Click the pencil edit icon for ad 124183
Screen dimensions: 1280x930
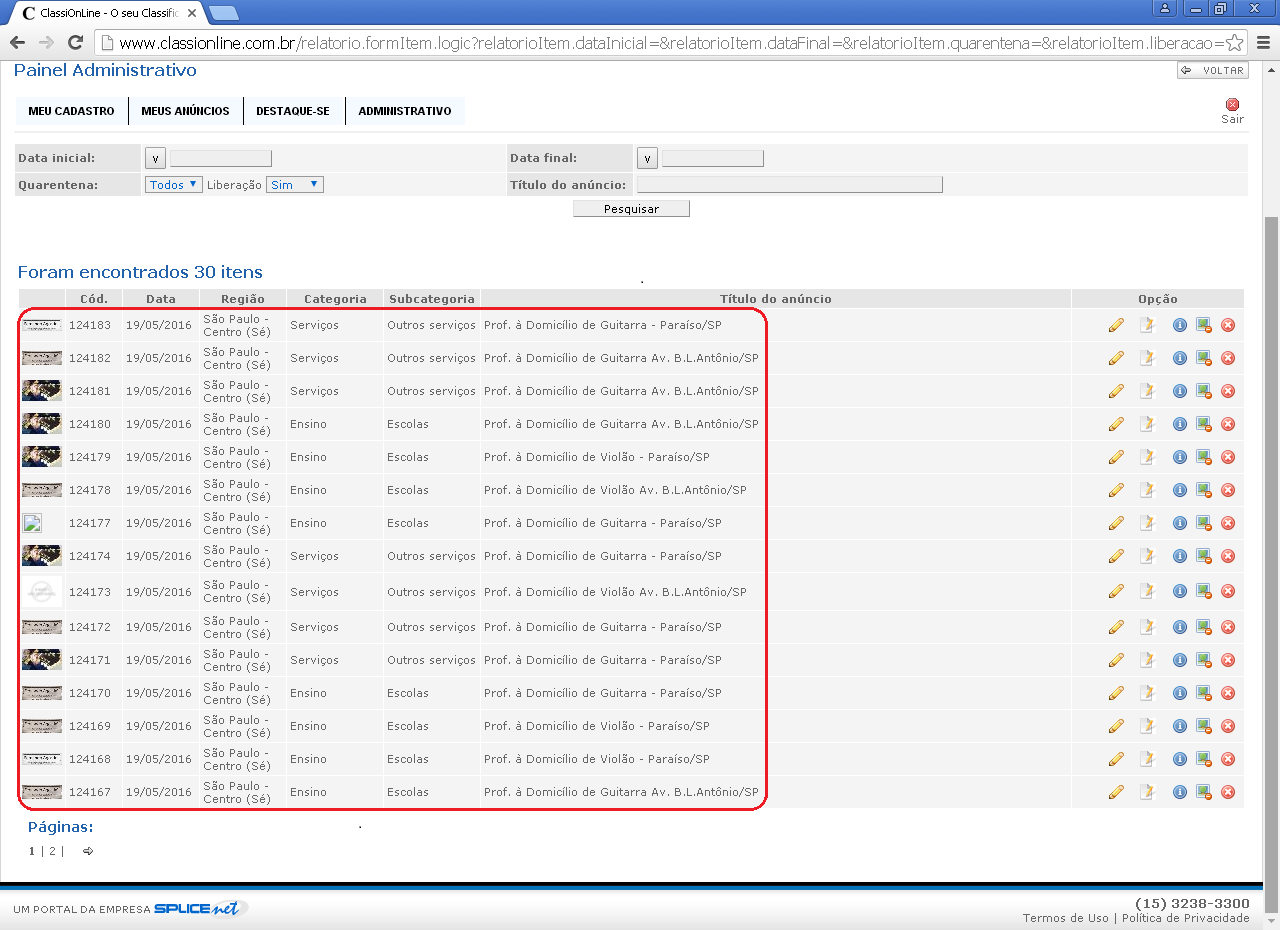(1116, 325)
